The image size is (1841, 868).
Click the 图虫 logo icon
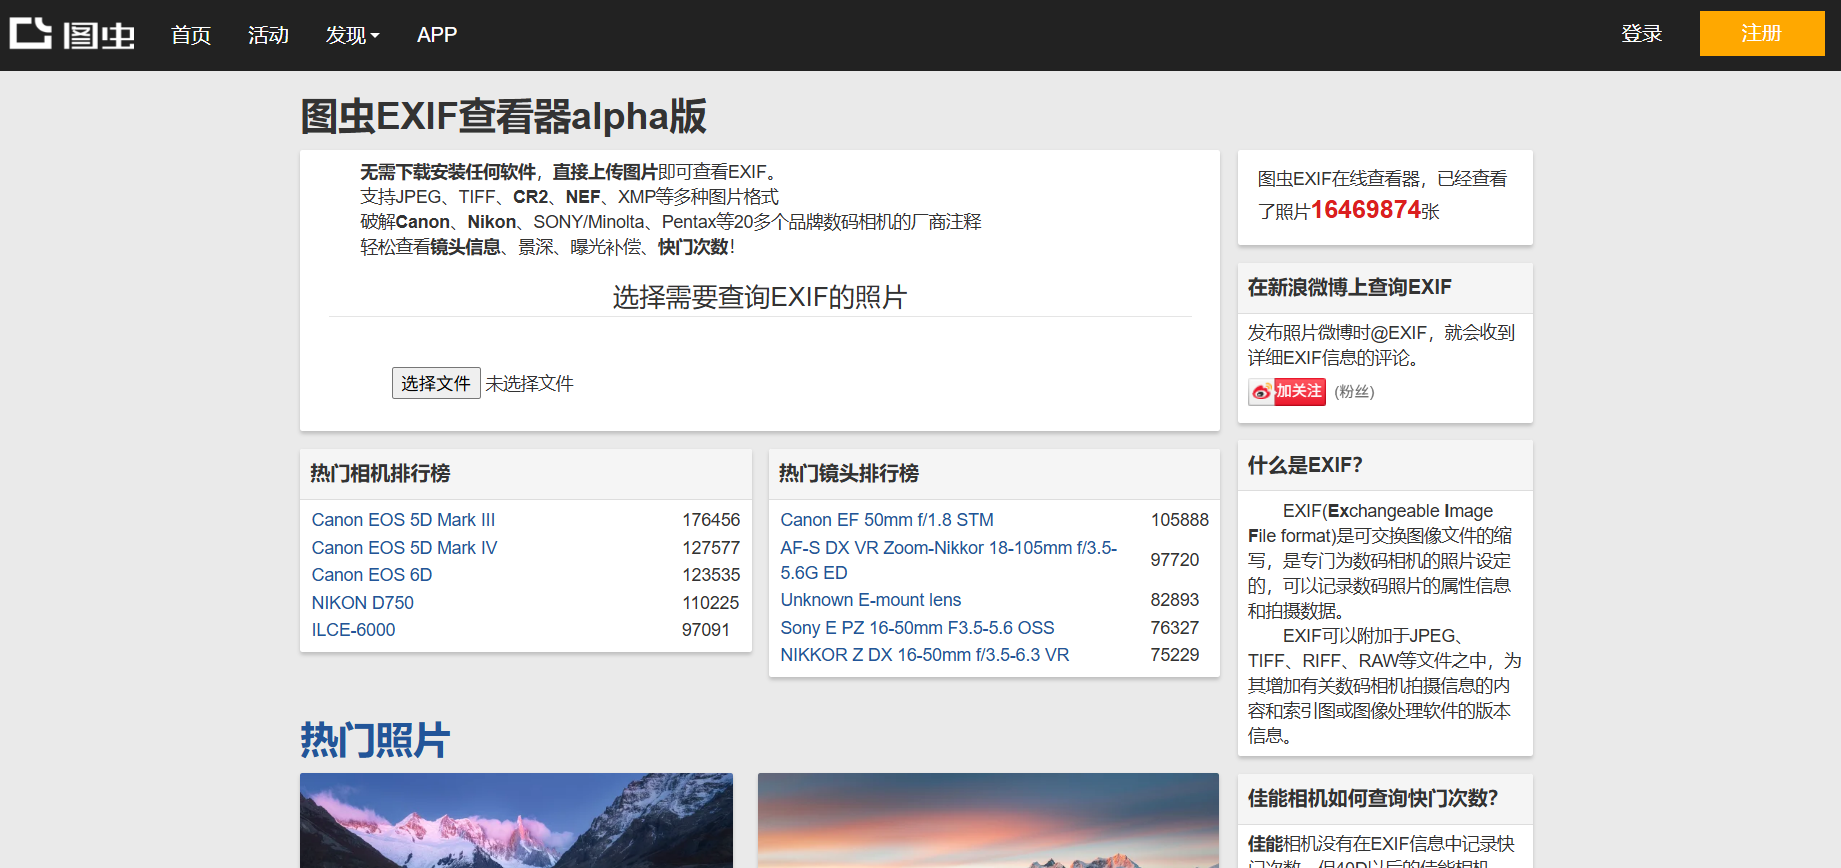point(72,34)
